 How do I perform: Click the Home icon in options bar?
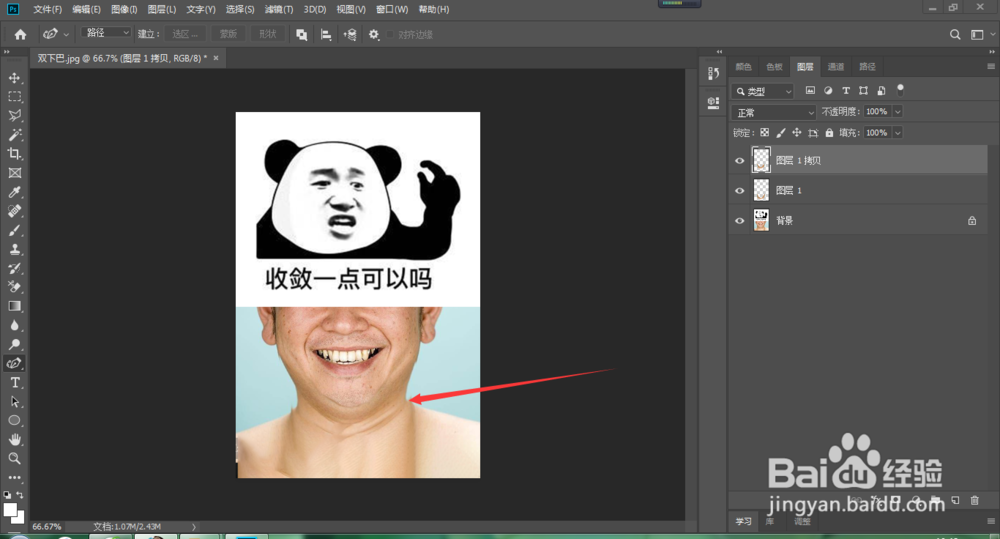[x=20, y=34]
